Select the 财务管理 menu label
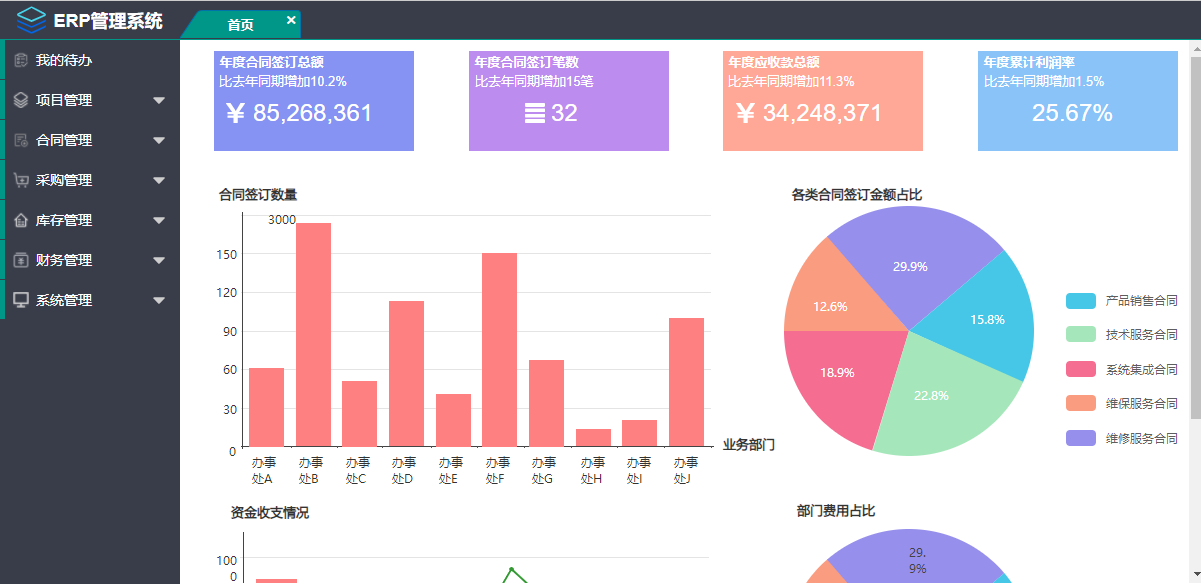Viewport: 1201px width, 584px height. pos(64,260)
